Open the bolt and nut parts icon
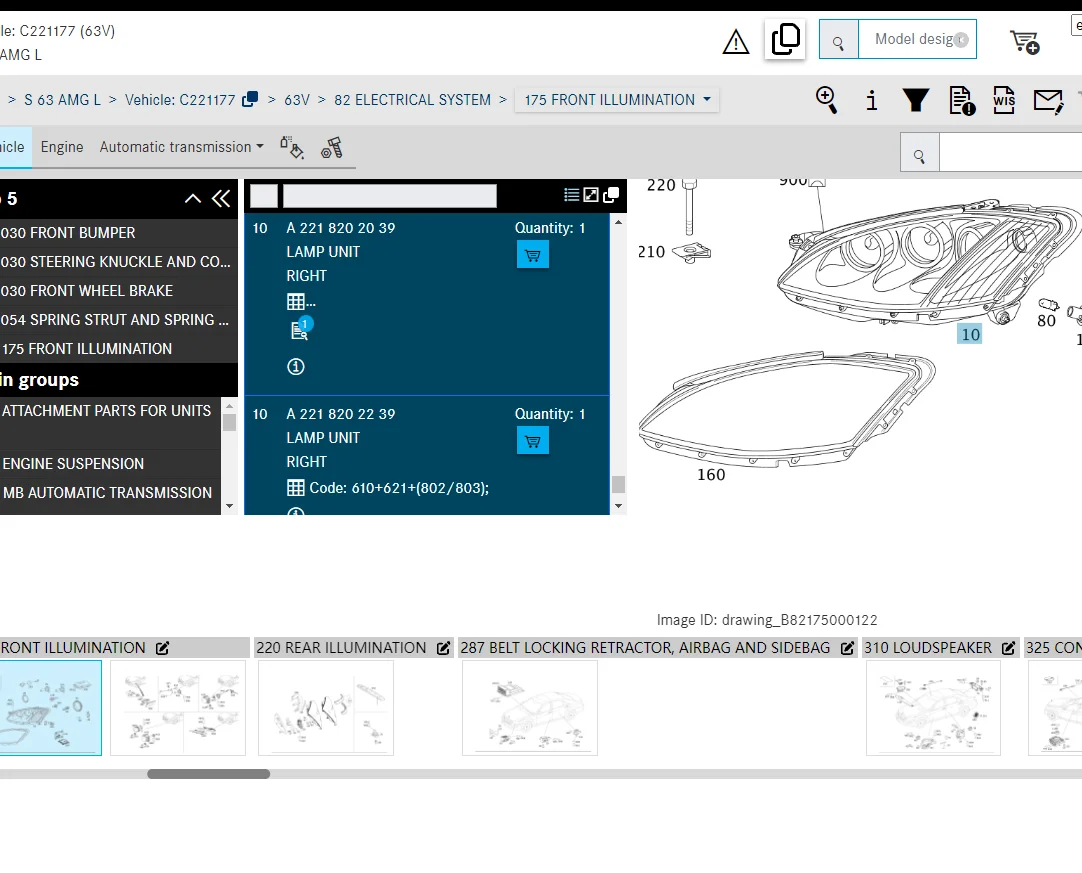The height and width of the screenshot is (873, 1082). click(332, 148)
